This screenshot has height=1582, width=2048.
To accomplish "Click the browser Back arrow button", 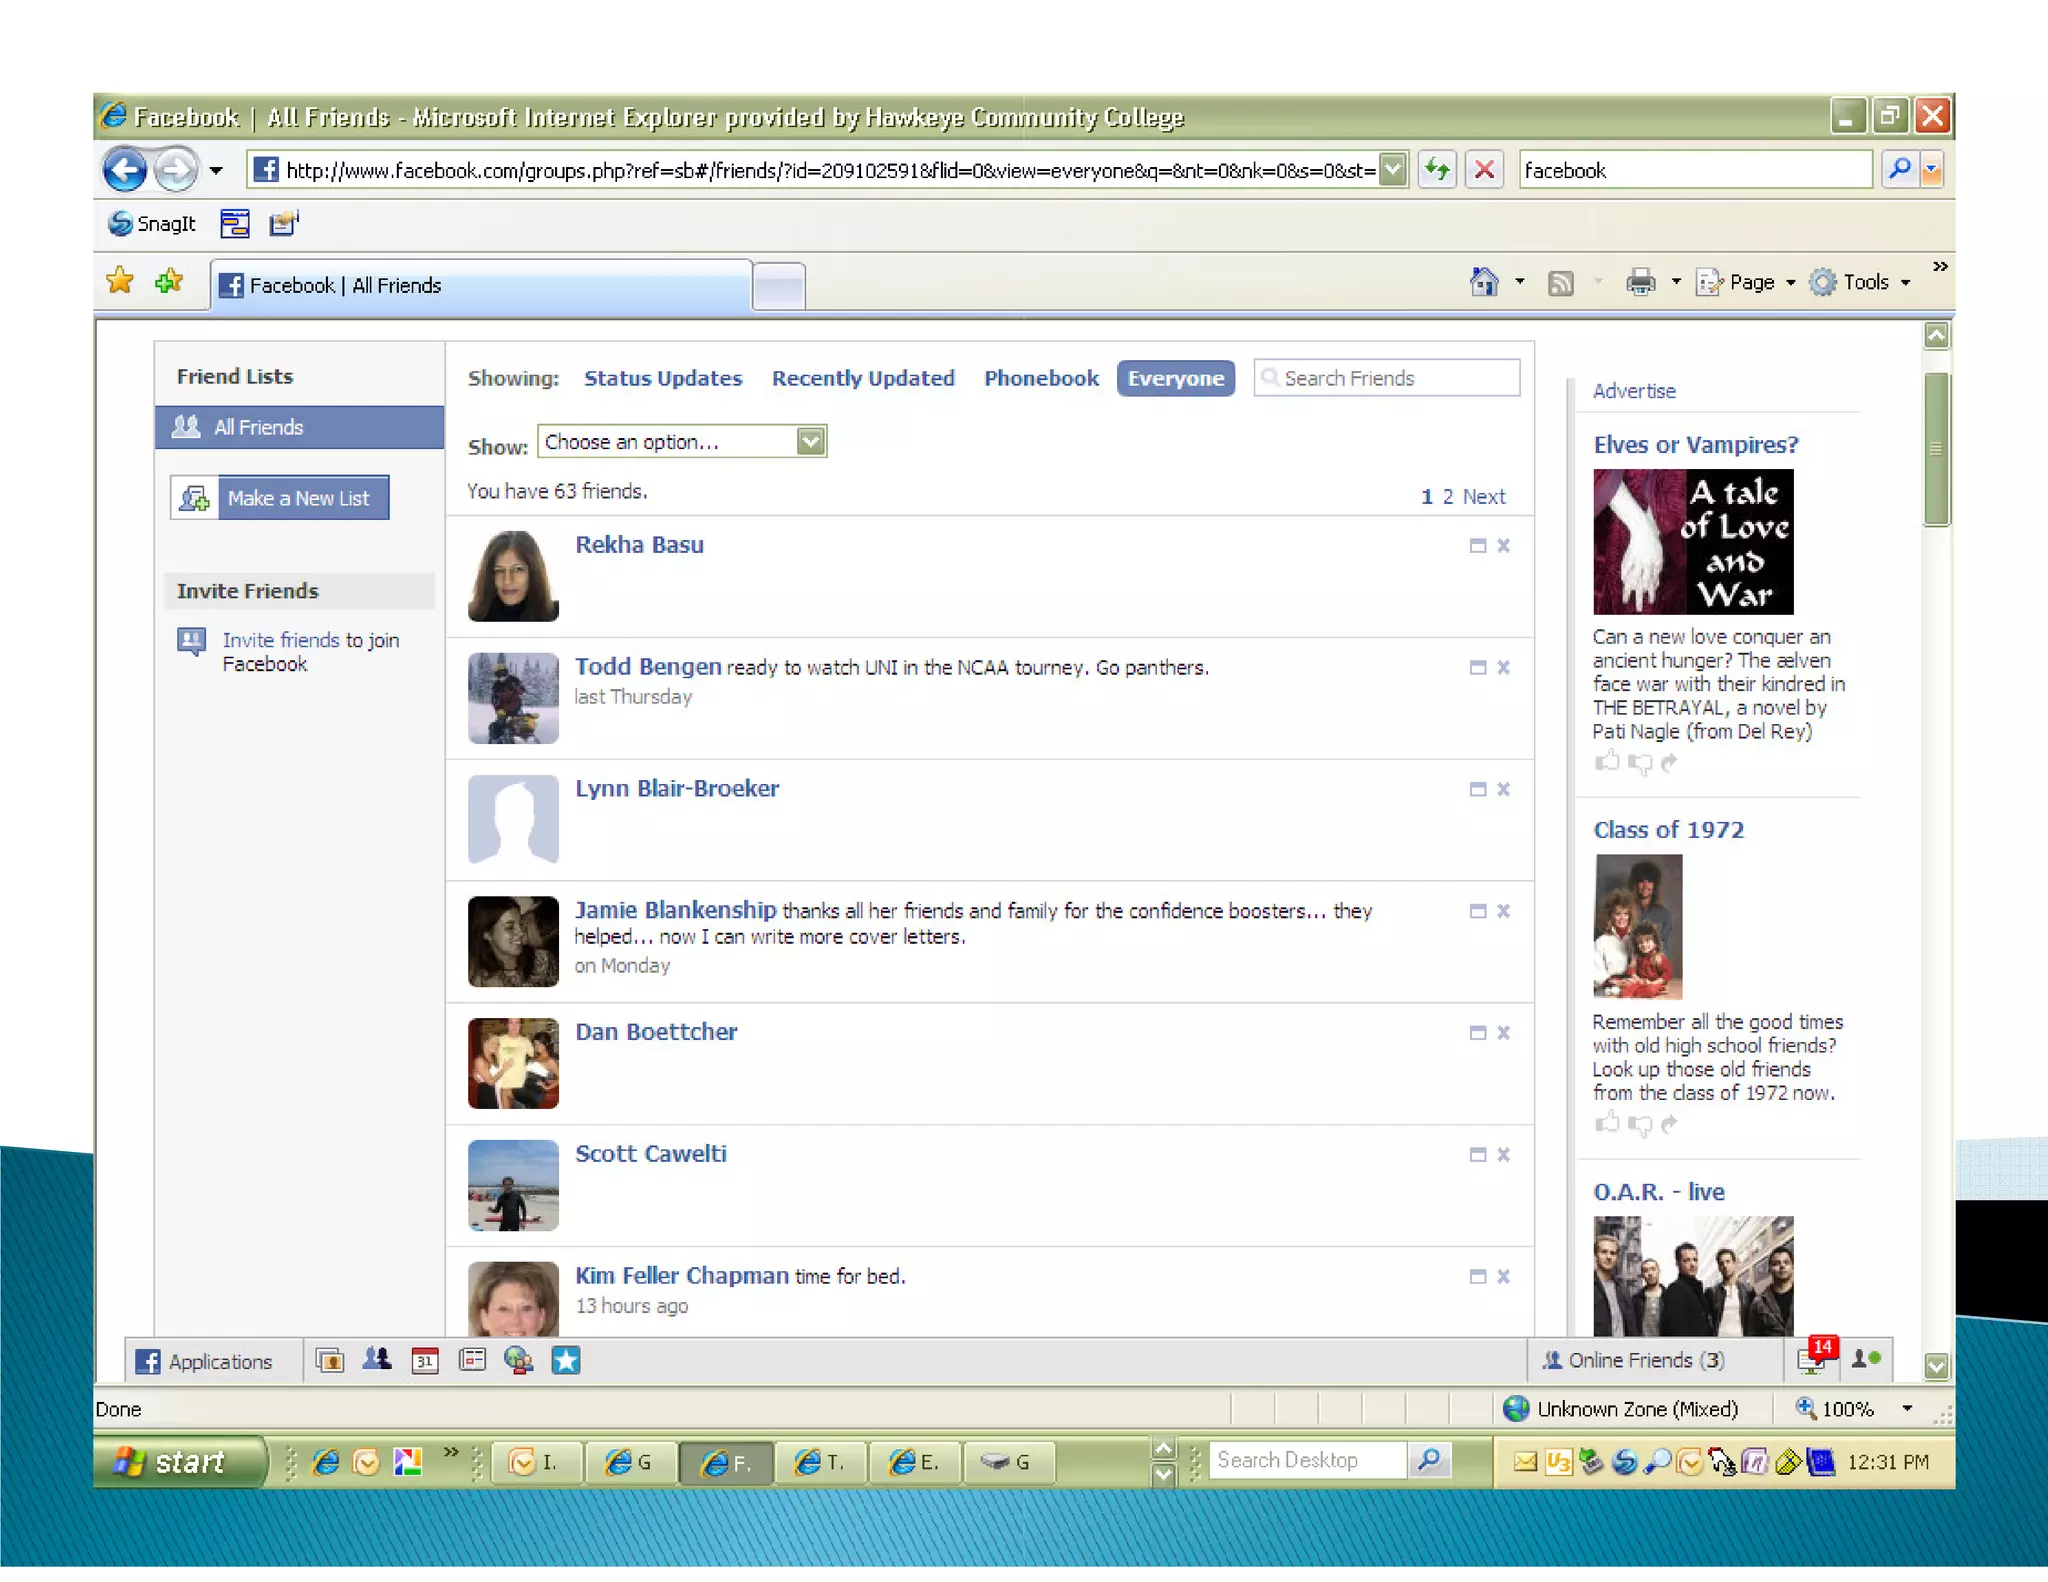I will pos(125,170).
